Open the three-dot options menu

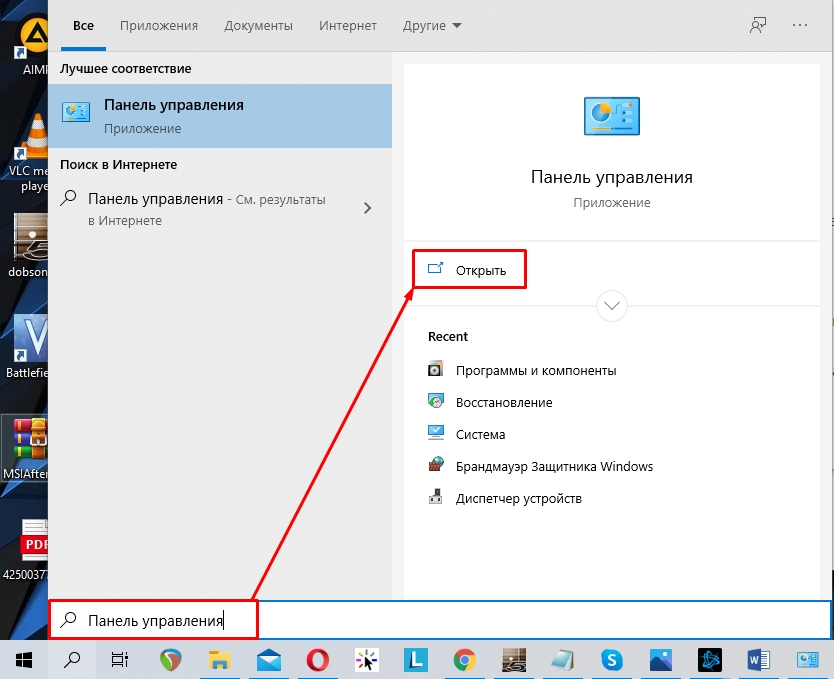pyautogui.click(x=800, y=25)
